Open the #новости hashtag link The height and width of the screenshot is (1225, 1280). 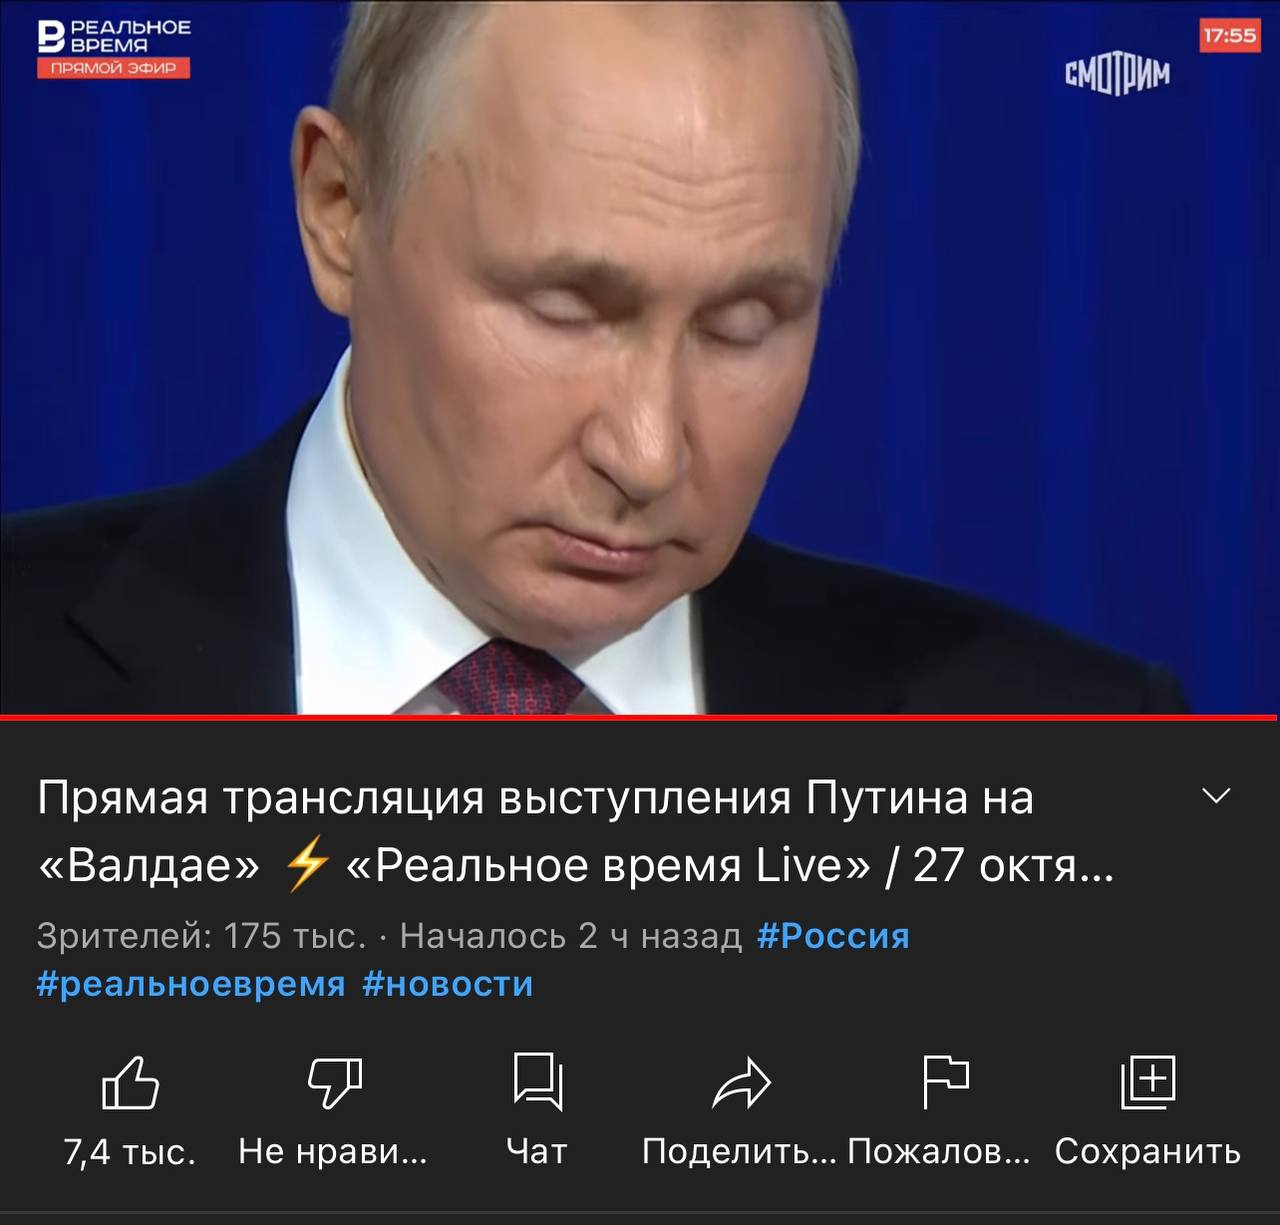(447, 984)
